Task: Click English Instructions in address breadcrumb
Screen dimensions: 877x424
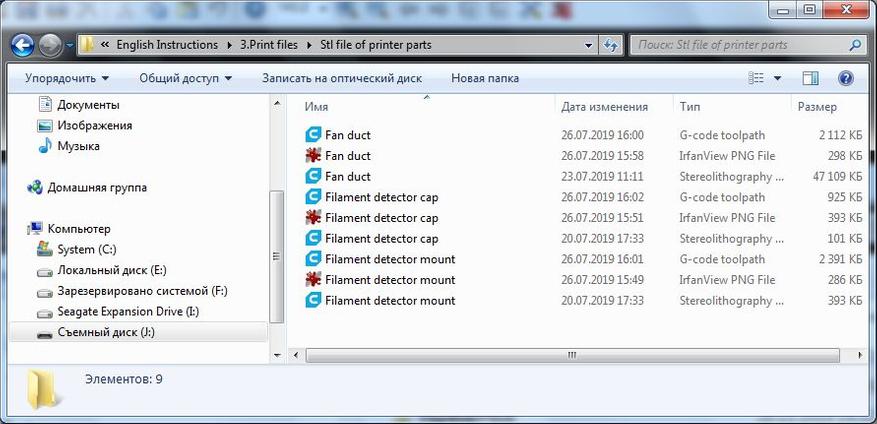Action: pyautogui.click(x=166, y=45)
